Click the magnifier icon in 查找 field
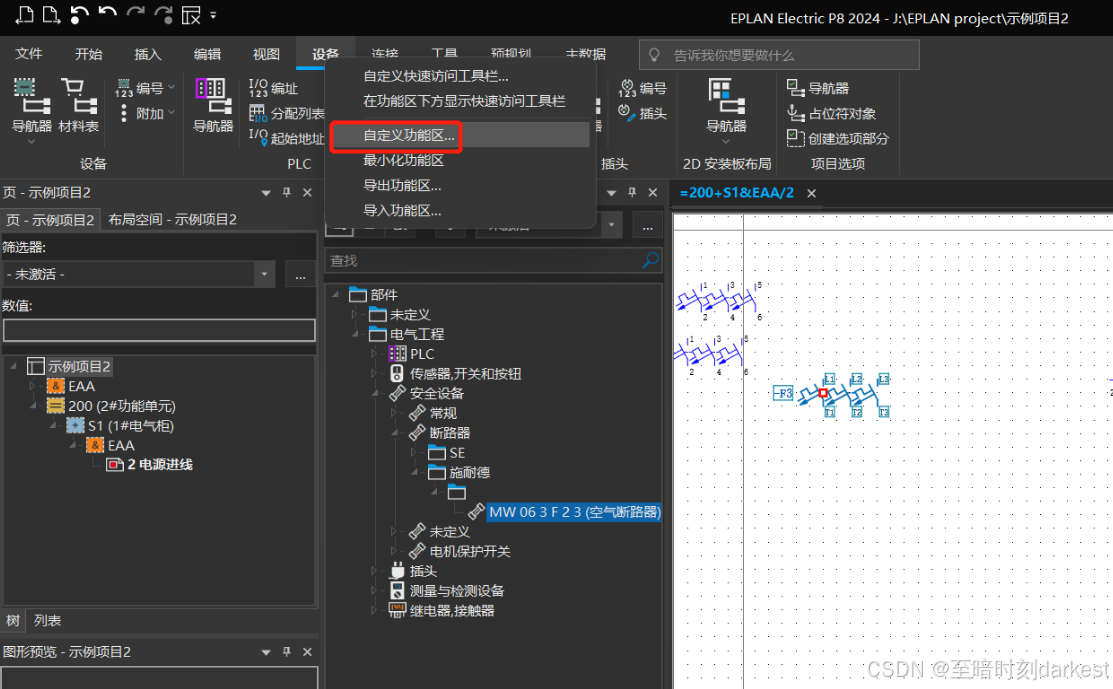 pos(650,260)
